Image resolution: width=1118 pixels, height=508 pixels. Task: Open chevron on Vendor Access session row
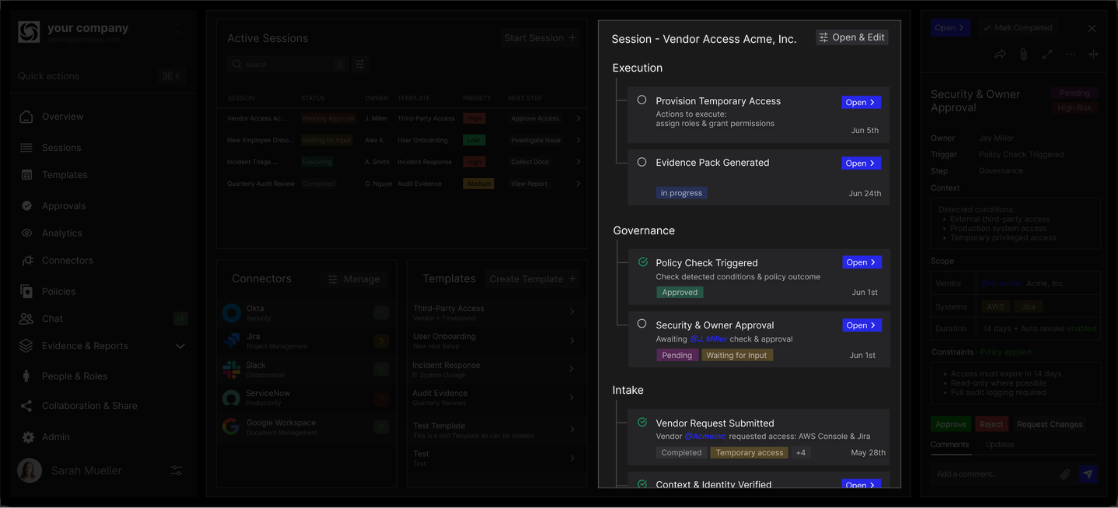578,118
